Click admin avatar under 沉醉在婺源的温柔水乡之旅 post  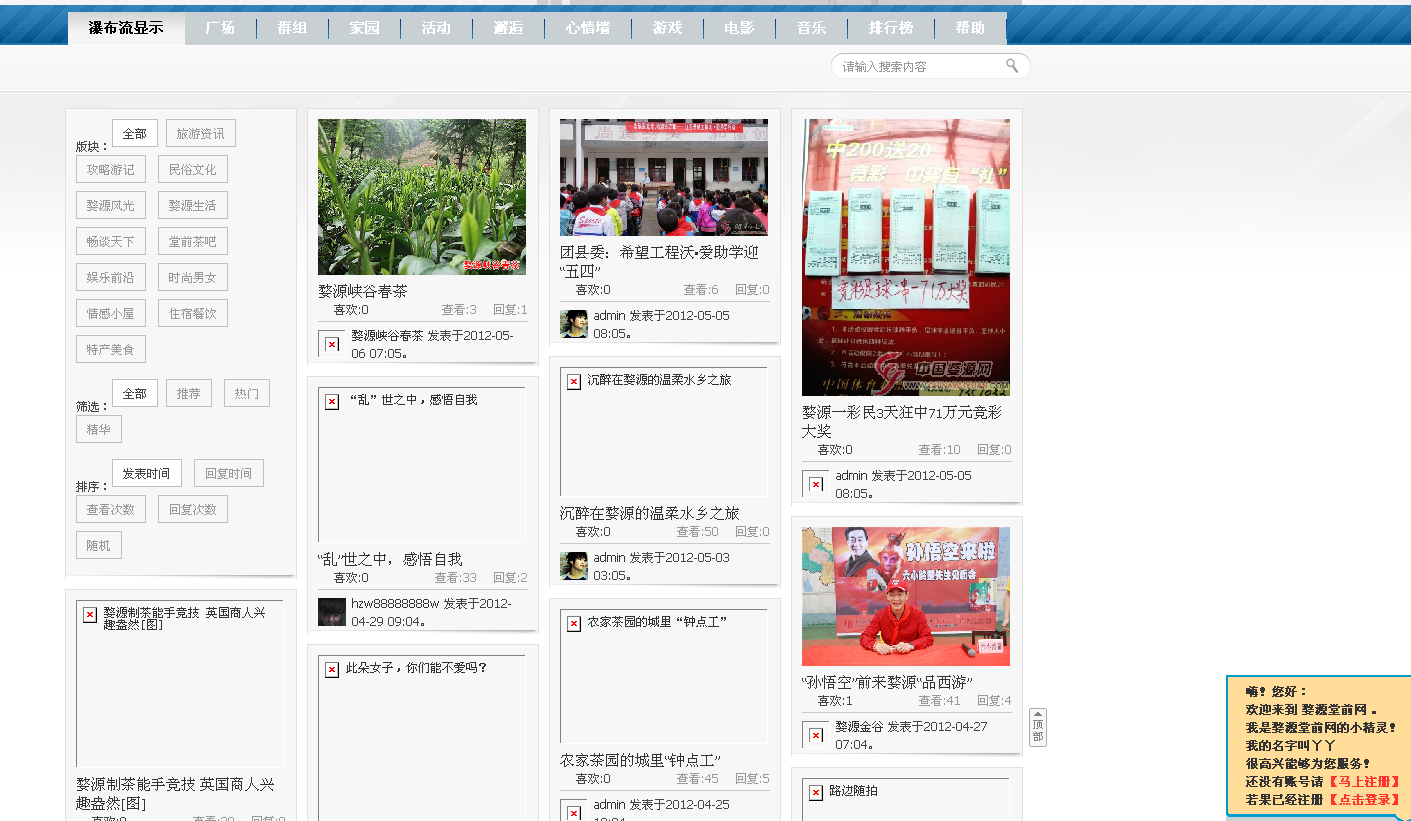pyautogui.click(x=574, y=566)
